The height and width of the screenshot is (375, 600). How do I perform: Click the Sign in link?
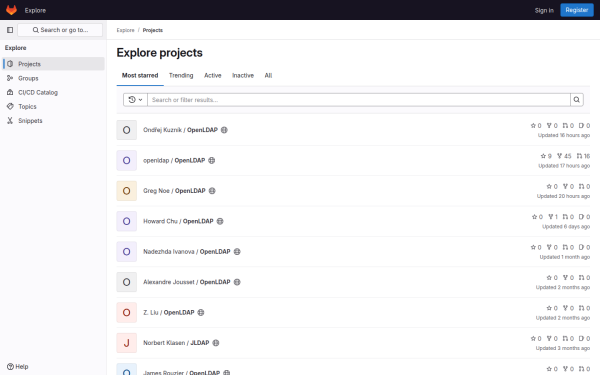coord(544,10)
